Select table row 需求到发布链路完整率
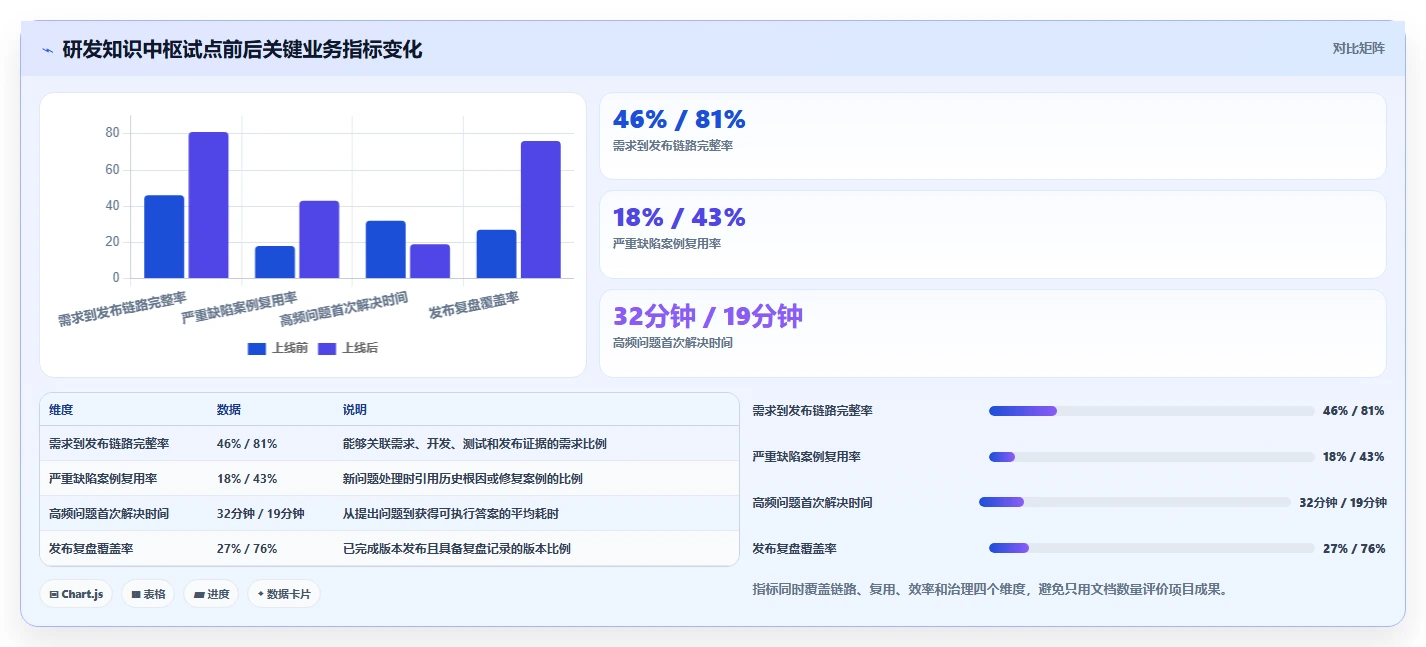Viewport: 1426px width, 647px height. pos(389,444)
